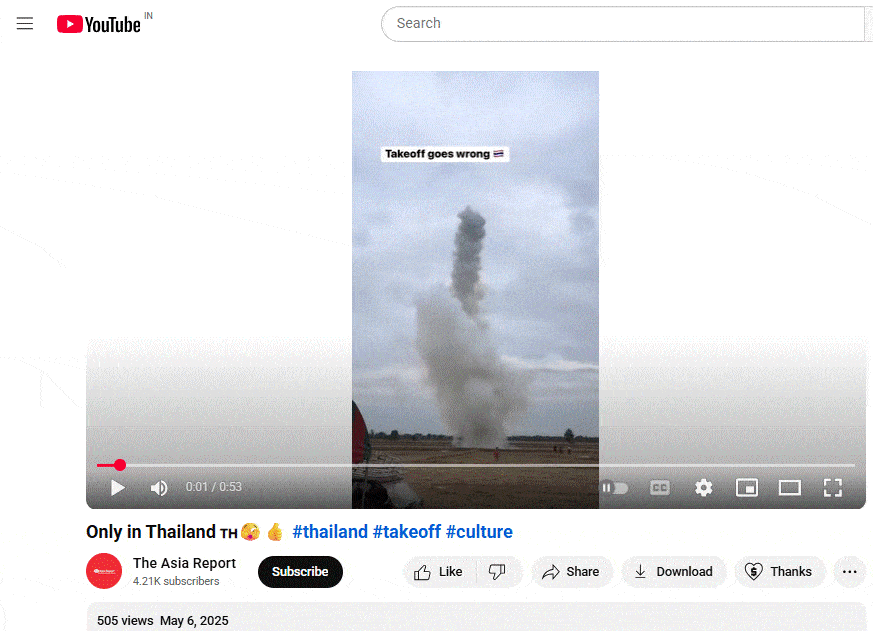The width and height of the screenshot is (873, 631).
Task: Enter full screen mode
Action: 833,488
